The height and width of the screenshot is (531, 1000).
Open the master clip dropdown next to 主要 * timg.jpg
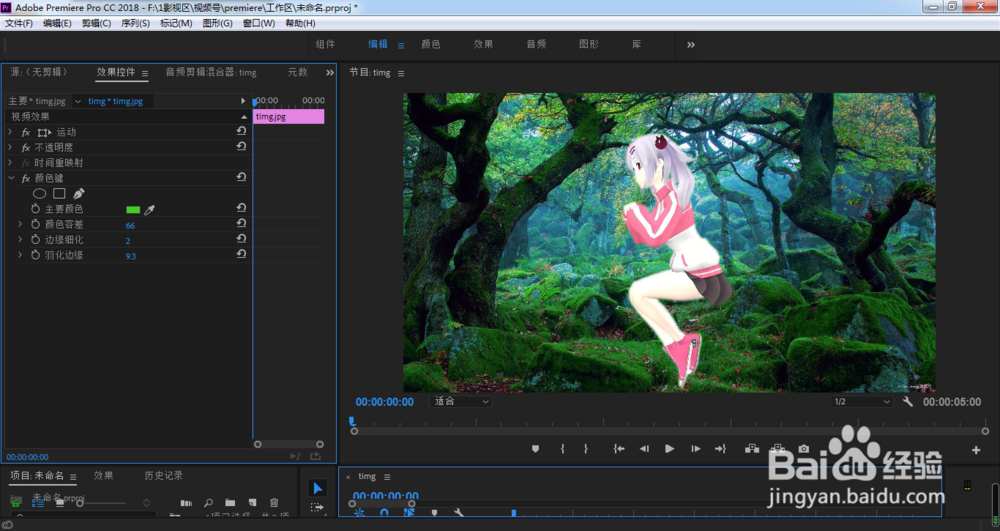click(78, 101)
